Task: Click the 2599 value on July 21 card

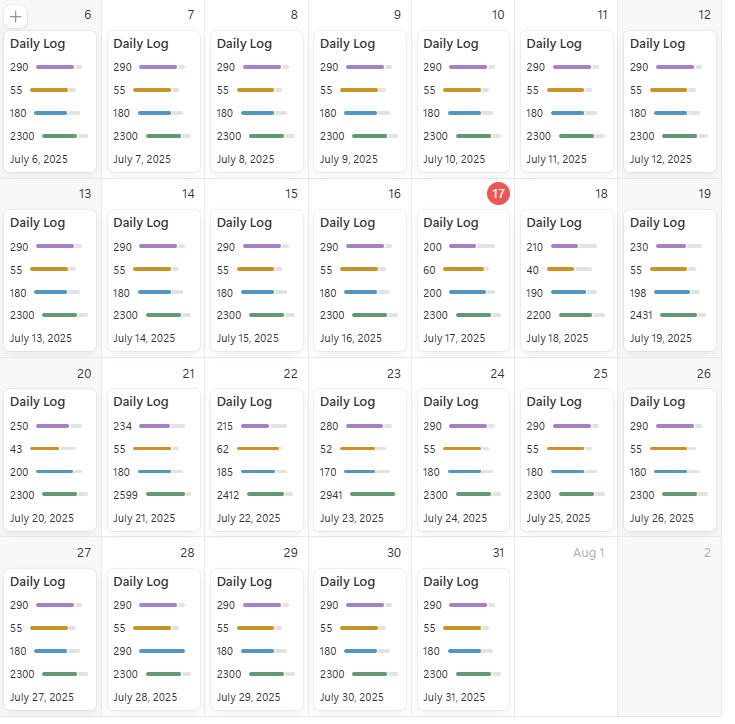Action: (x=126, y=494)
